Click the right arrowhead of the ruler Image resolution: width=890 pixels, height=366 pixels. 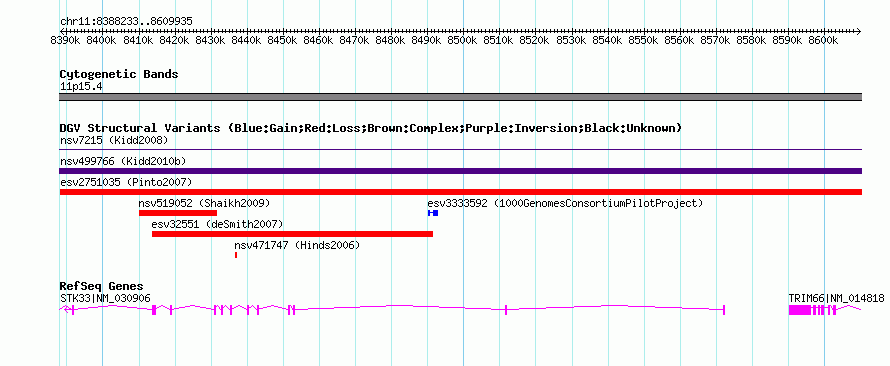pyautogui.click(x=859, y=31)
